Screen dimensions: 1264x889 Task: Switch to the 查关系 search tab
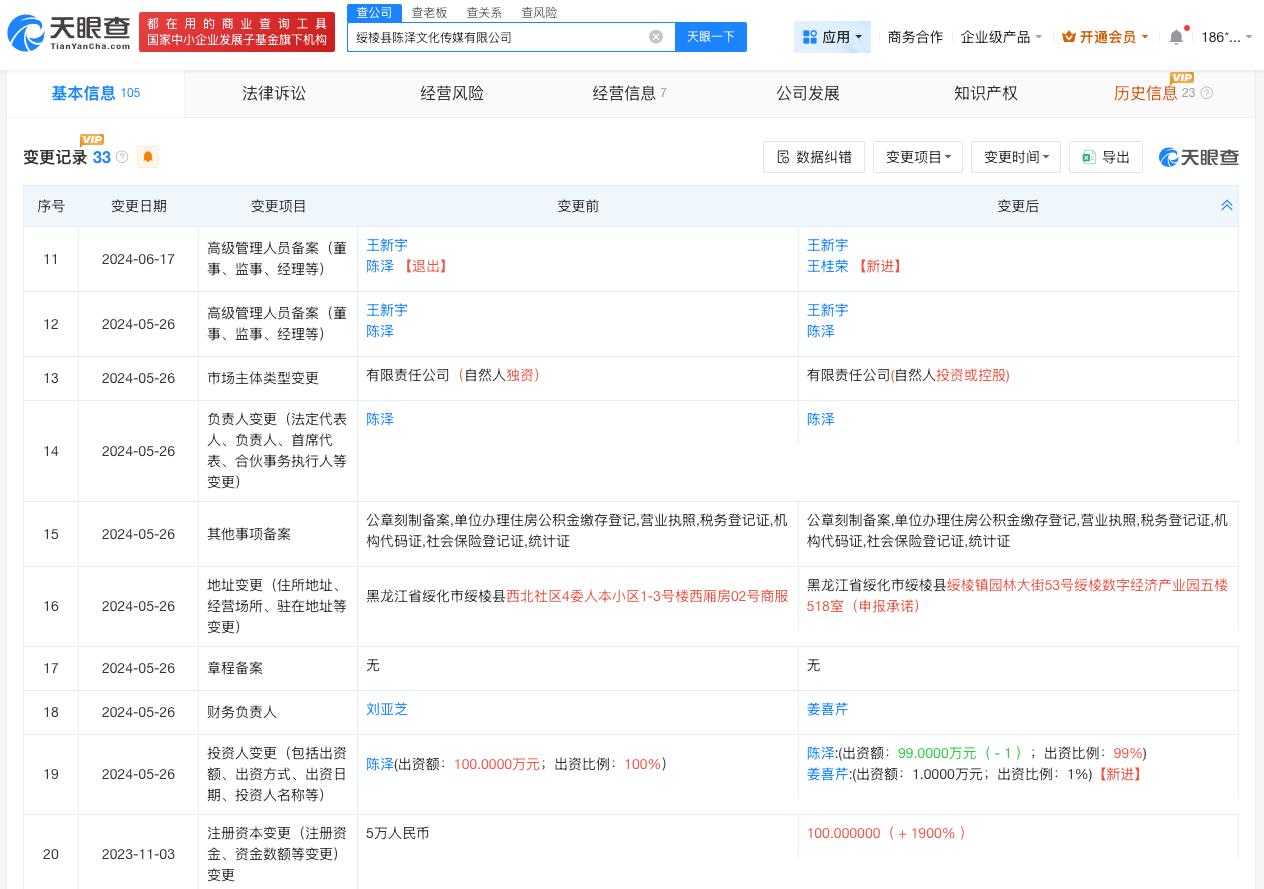tap(484, 13)
